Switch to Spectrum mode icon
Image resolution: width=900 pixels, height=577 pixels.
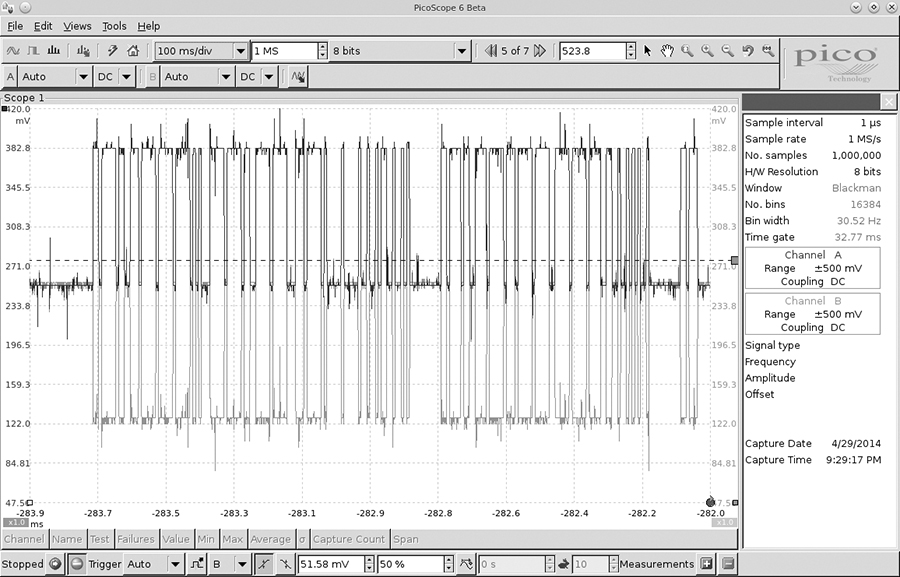pyautogui.click(x=53, y=51)
